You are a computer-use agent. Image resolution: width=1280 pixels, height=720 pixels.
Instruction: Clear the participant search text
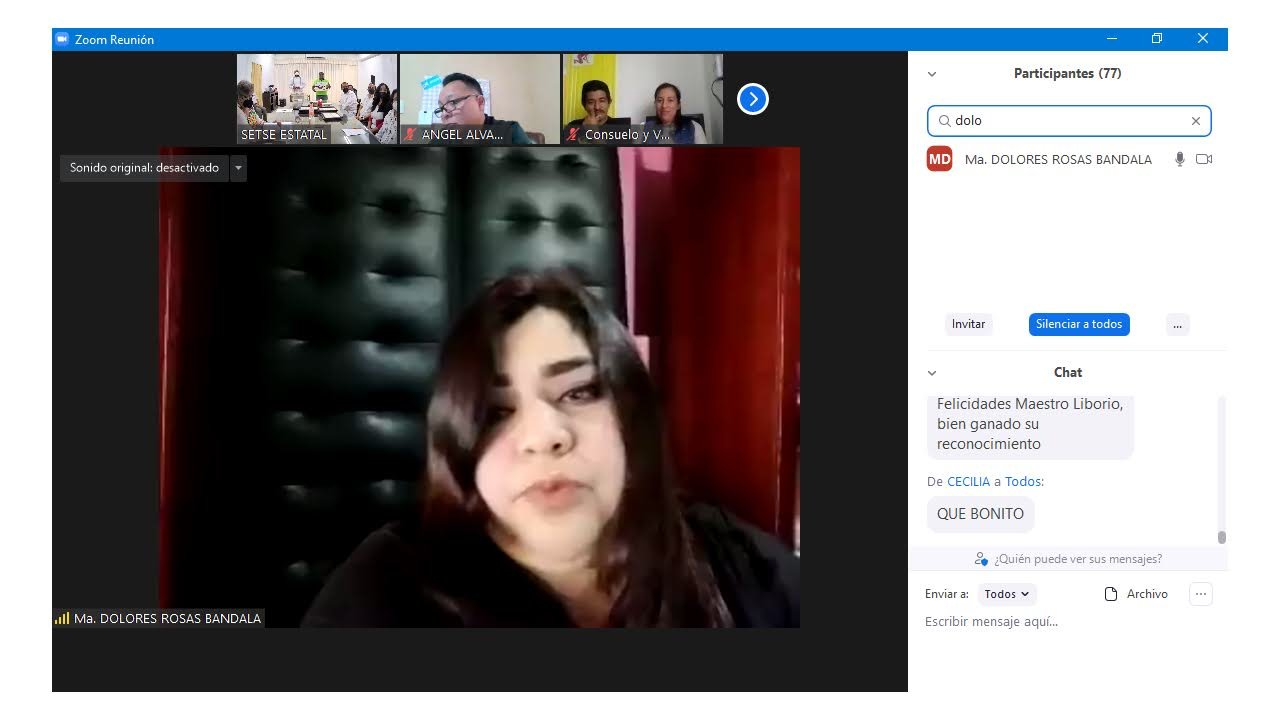(x=1195, y=121)
